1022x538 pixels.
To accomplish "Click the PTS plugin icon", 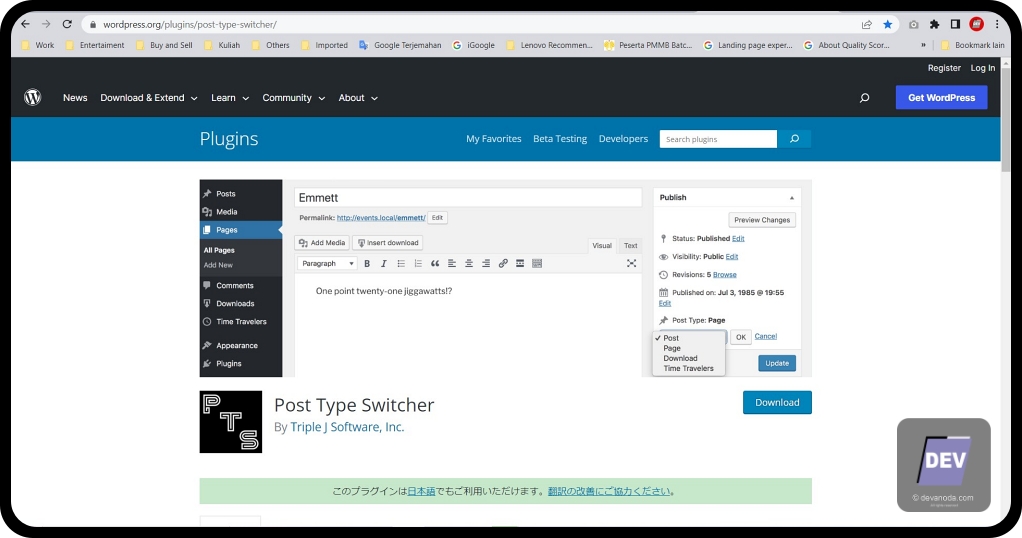I will 231,422.
